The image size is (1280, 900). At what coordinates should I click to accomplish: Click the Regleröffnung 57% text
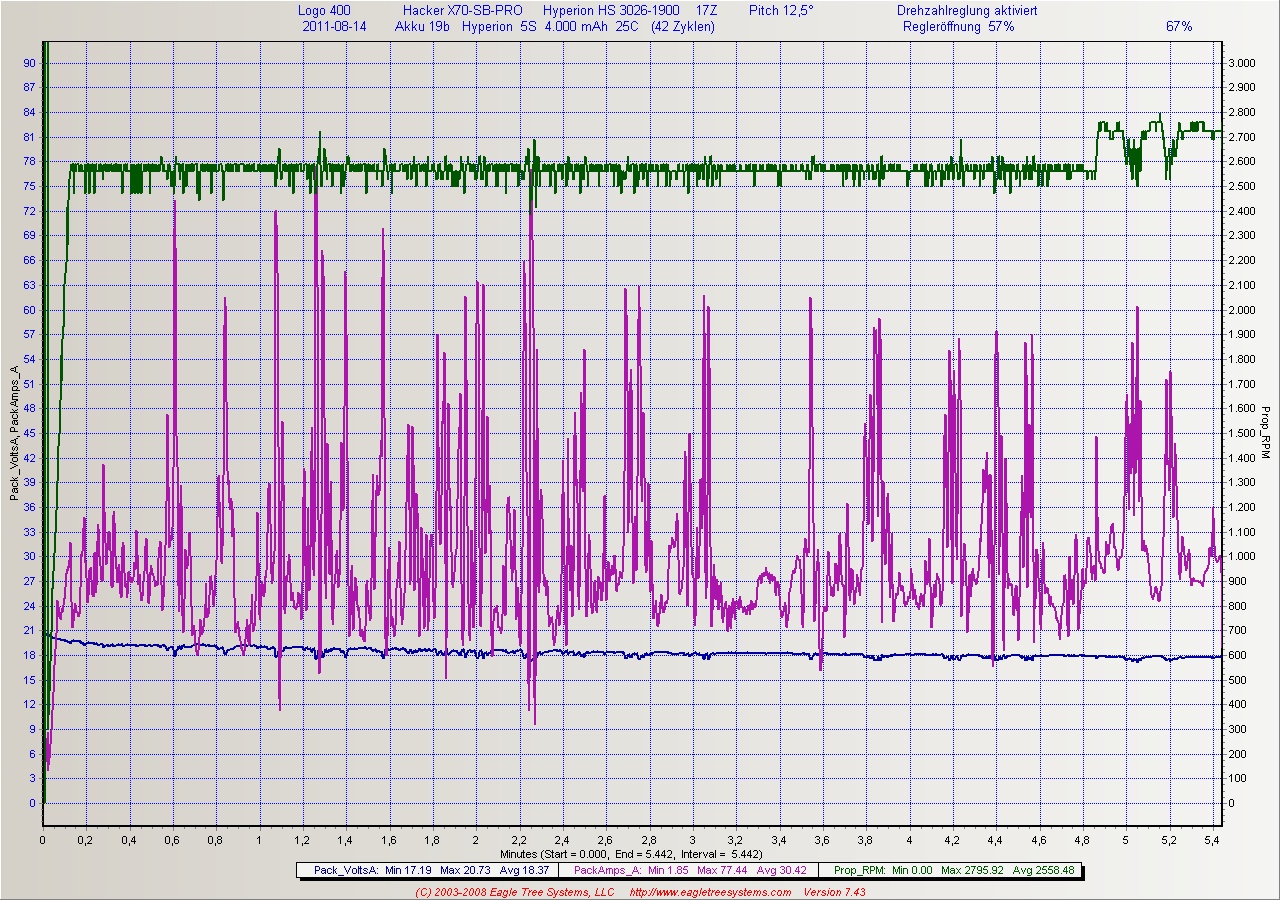(958, 27)
